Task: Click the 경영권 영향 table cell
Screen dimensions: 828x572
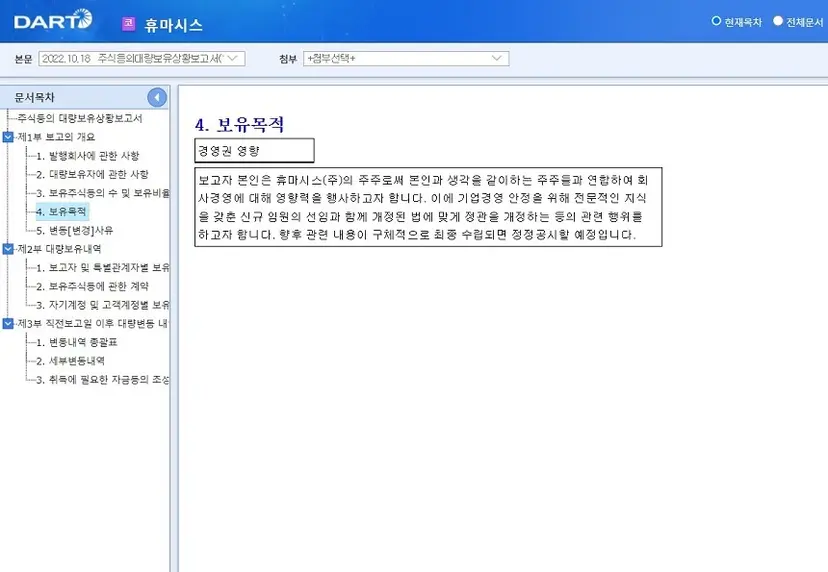Action: pyautogui.click(x=255, y=151)
